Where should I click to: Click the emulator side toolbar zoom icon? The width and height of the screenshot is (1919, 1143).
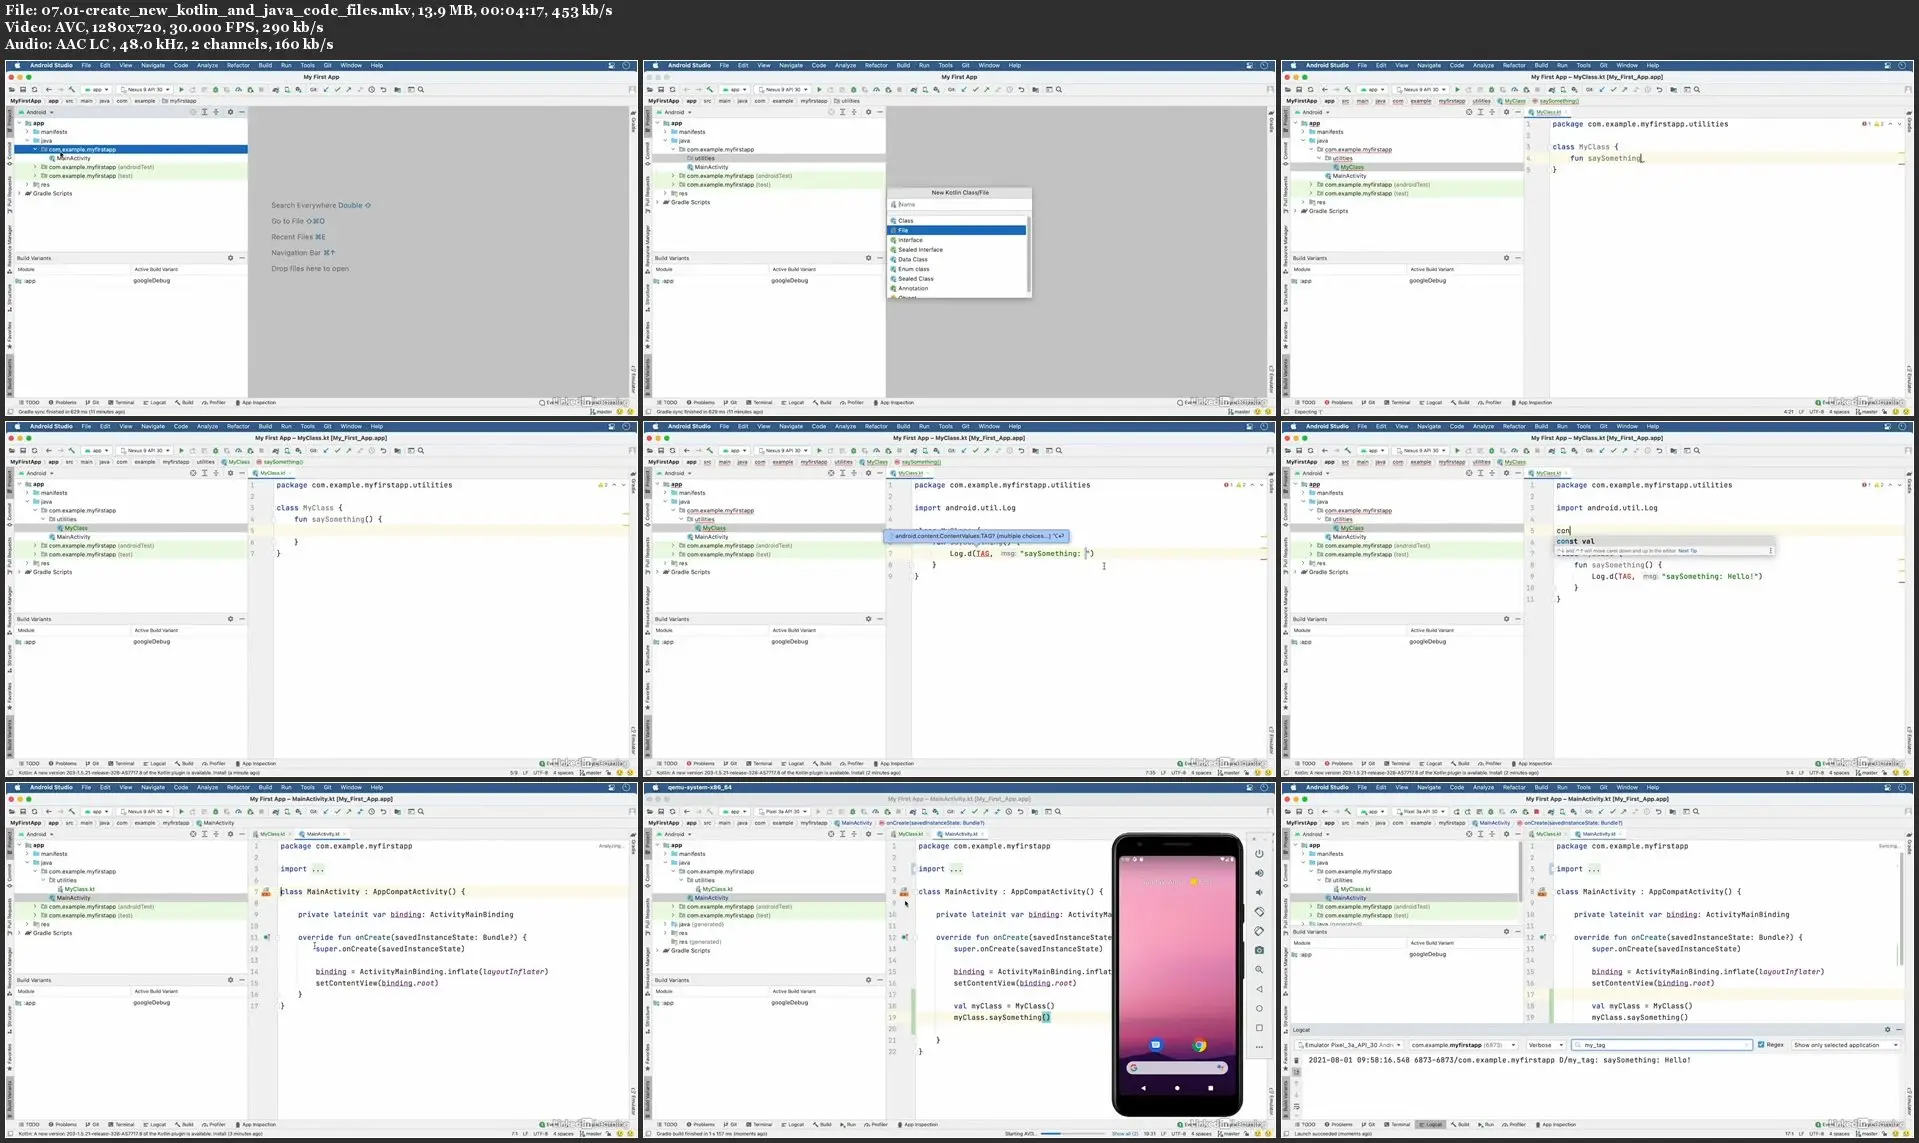click(x=1259, y=969)
